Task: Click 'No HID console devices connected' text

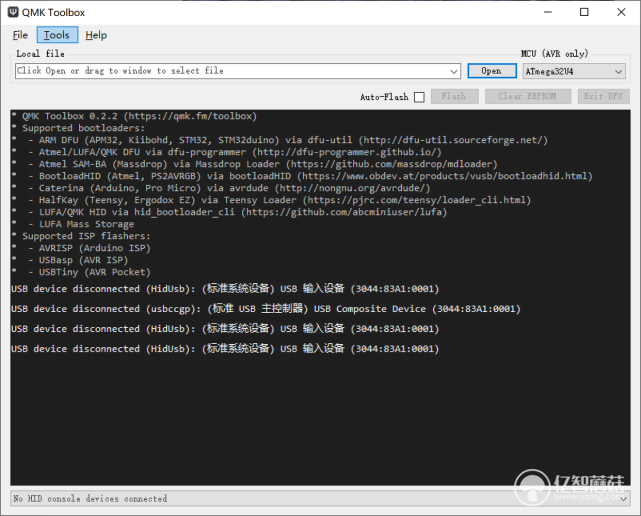Action: coord(90,499)
